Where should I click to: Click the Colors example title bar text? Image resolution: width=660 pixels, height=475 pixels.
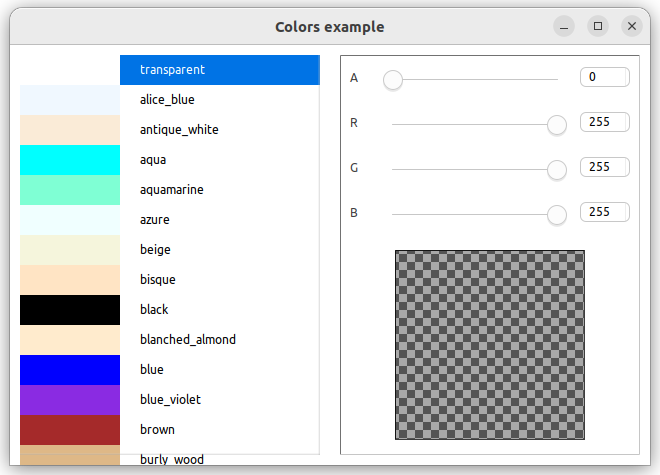pyautogui.click(x=330, y=27)
